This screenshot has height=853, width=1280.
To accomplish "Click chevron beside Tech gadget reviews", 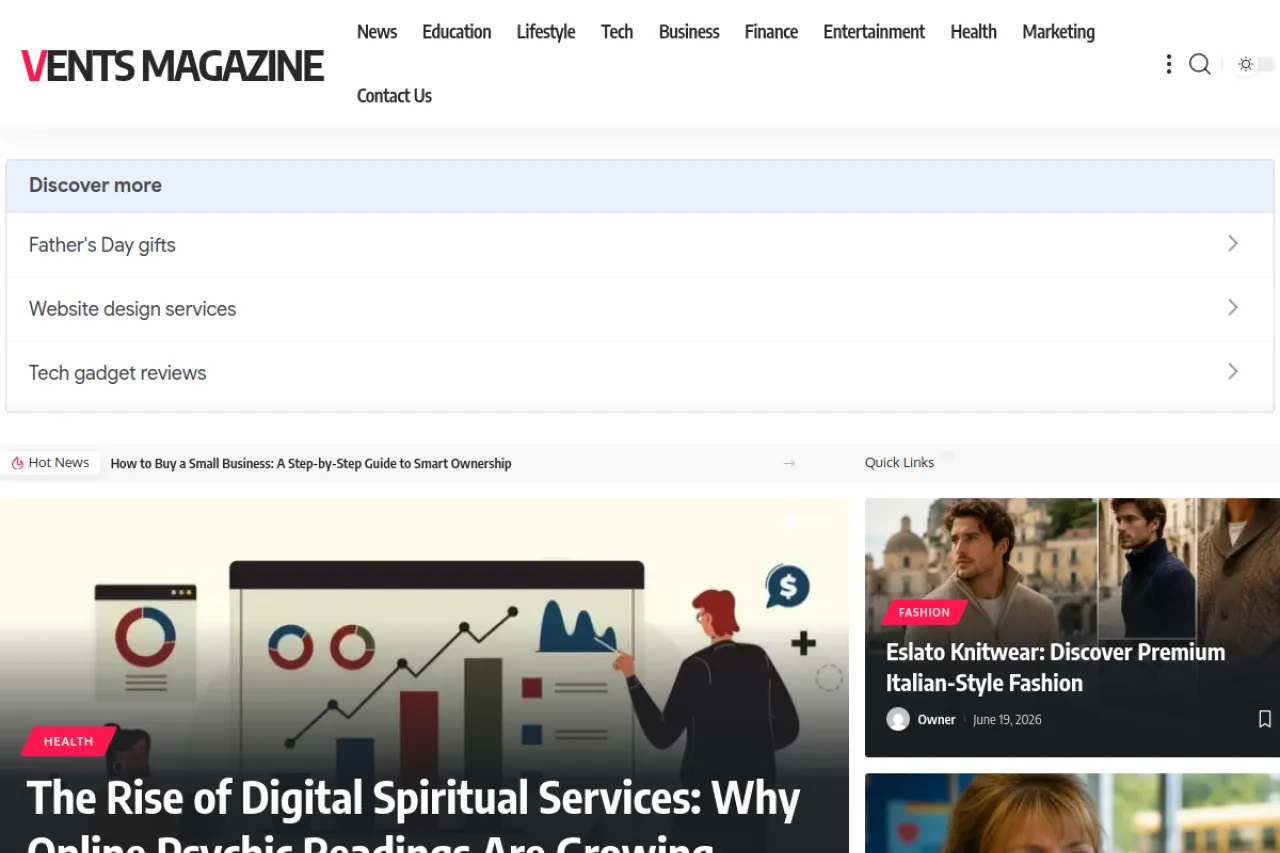I will pyautogui.click(x=1233, y=371).
